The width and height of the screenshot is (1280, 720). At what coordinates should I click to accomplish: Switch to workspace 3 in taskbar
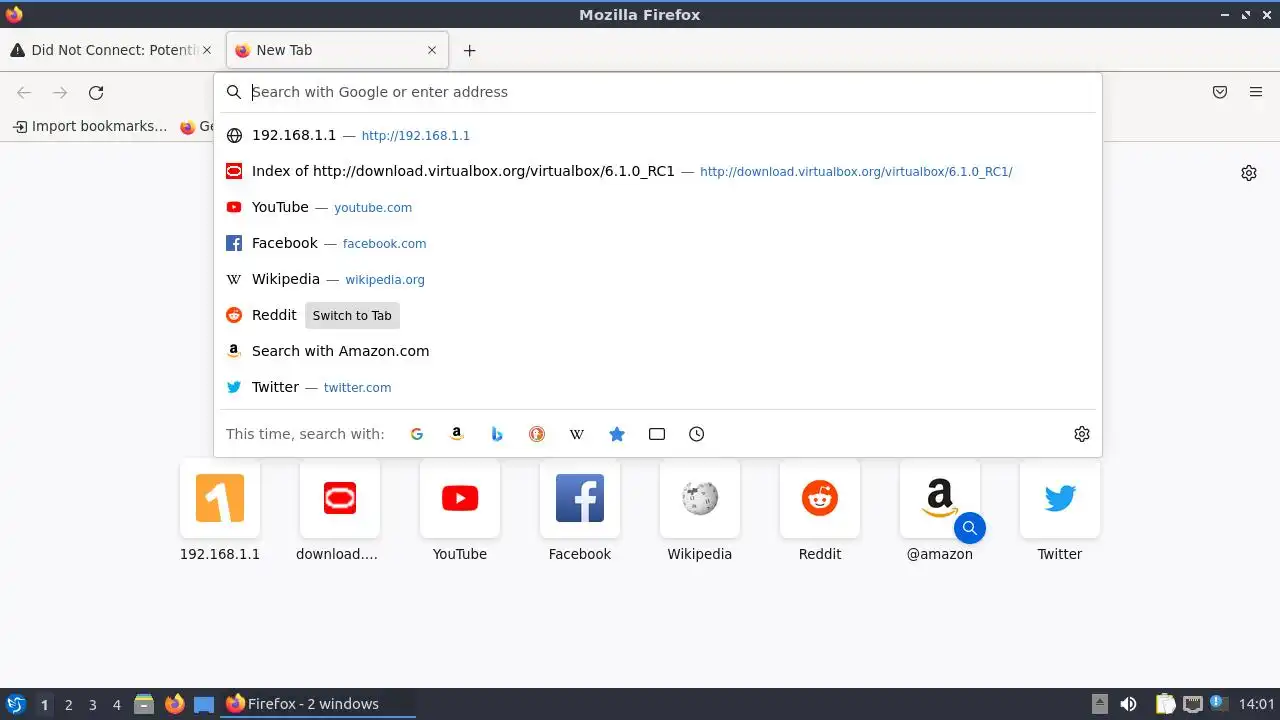click(92, 704)
